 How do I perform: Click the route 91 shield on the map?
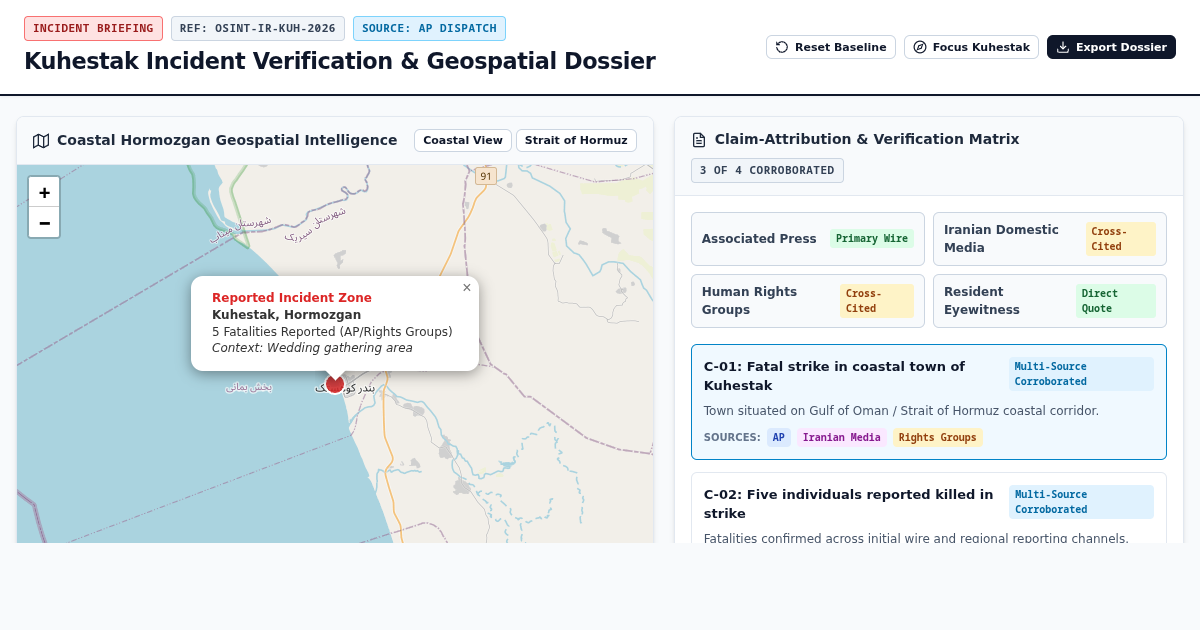click(x=486, y=176)
